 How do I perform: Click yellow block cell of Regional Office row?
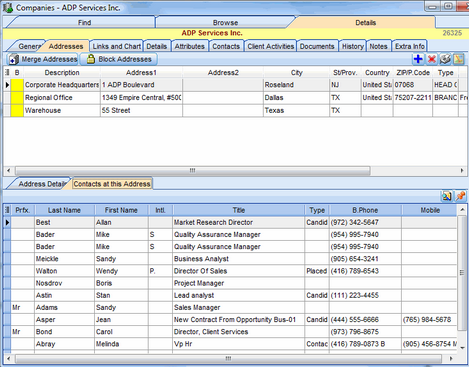click(17, 98)
